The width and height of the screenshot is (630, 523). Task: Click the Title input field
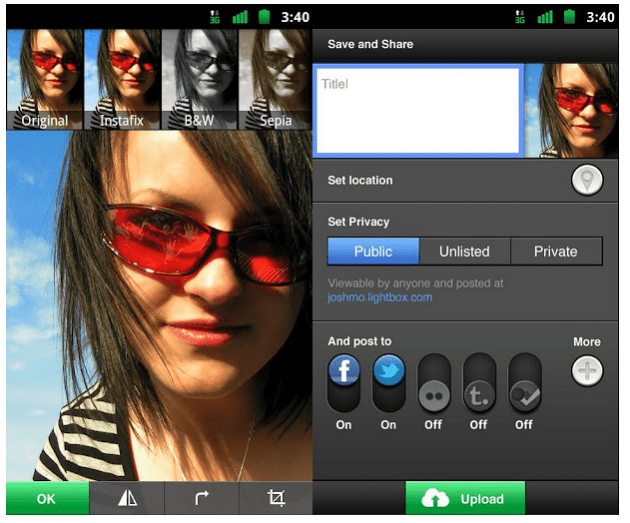pyautogui.click(x=418, y=110)
